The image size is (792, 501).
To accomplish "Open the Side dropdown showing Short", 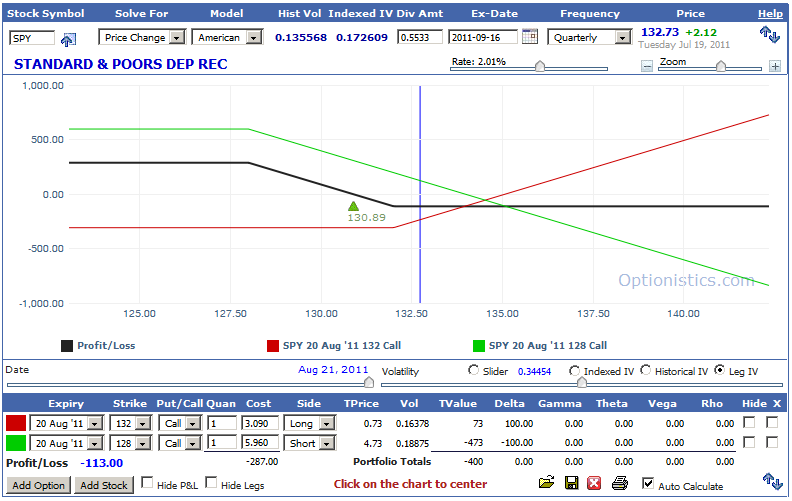I will tap(310, 443).
